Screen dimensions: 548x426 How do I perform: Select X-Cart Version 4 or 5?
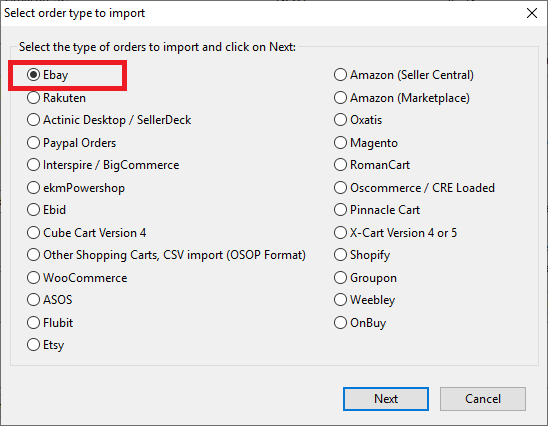pyautogui.click(x=395, y=232)
